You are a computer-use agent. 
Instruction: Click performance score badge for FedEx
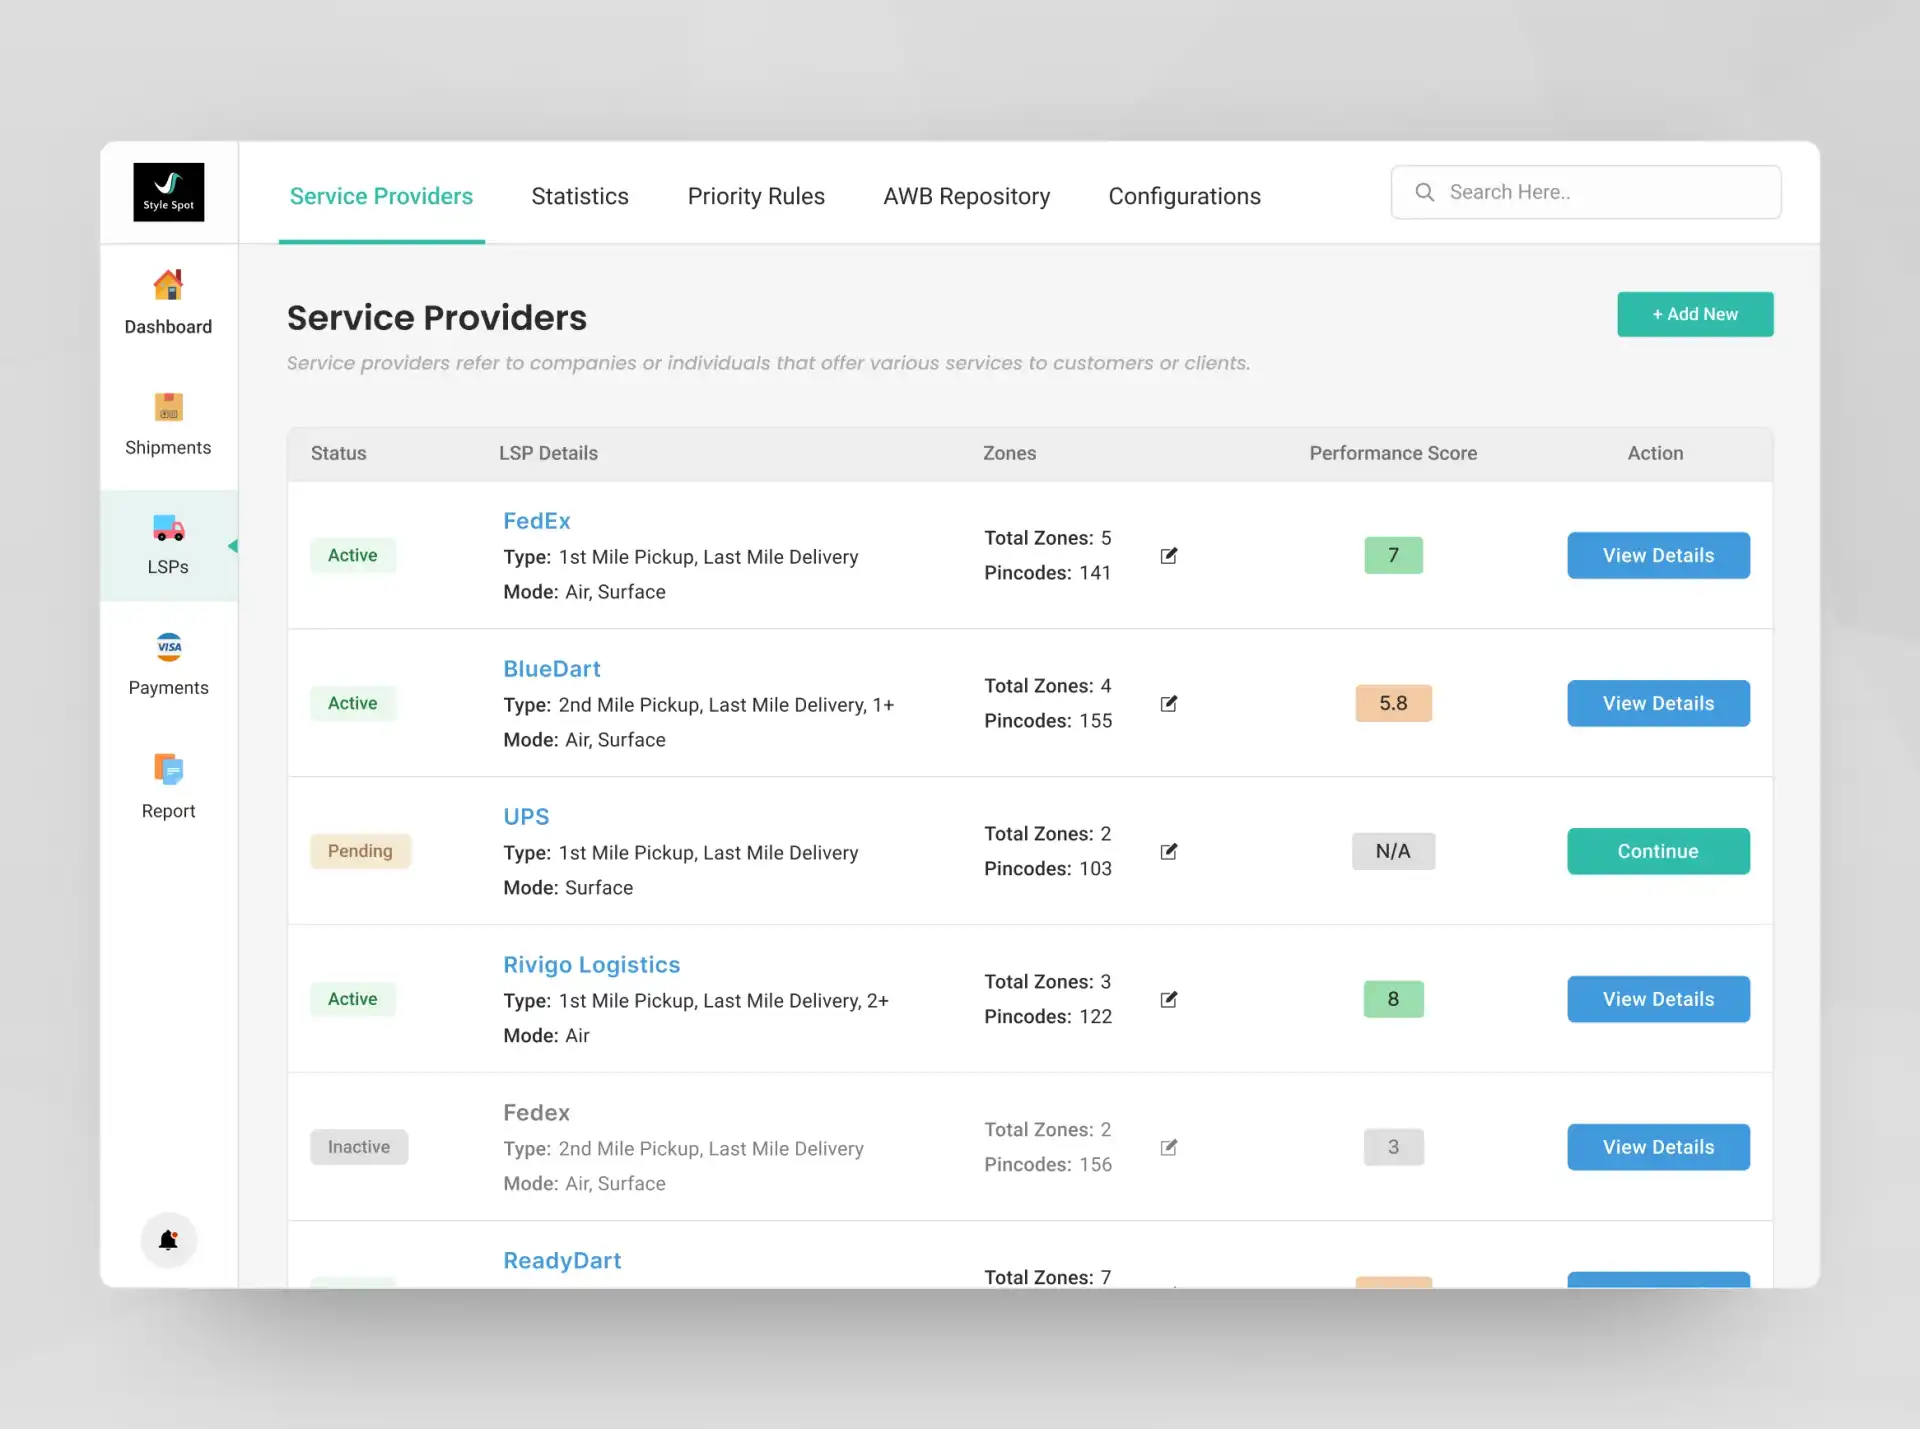(1393, 554)
